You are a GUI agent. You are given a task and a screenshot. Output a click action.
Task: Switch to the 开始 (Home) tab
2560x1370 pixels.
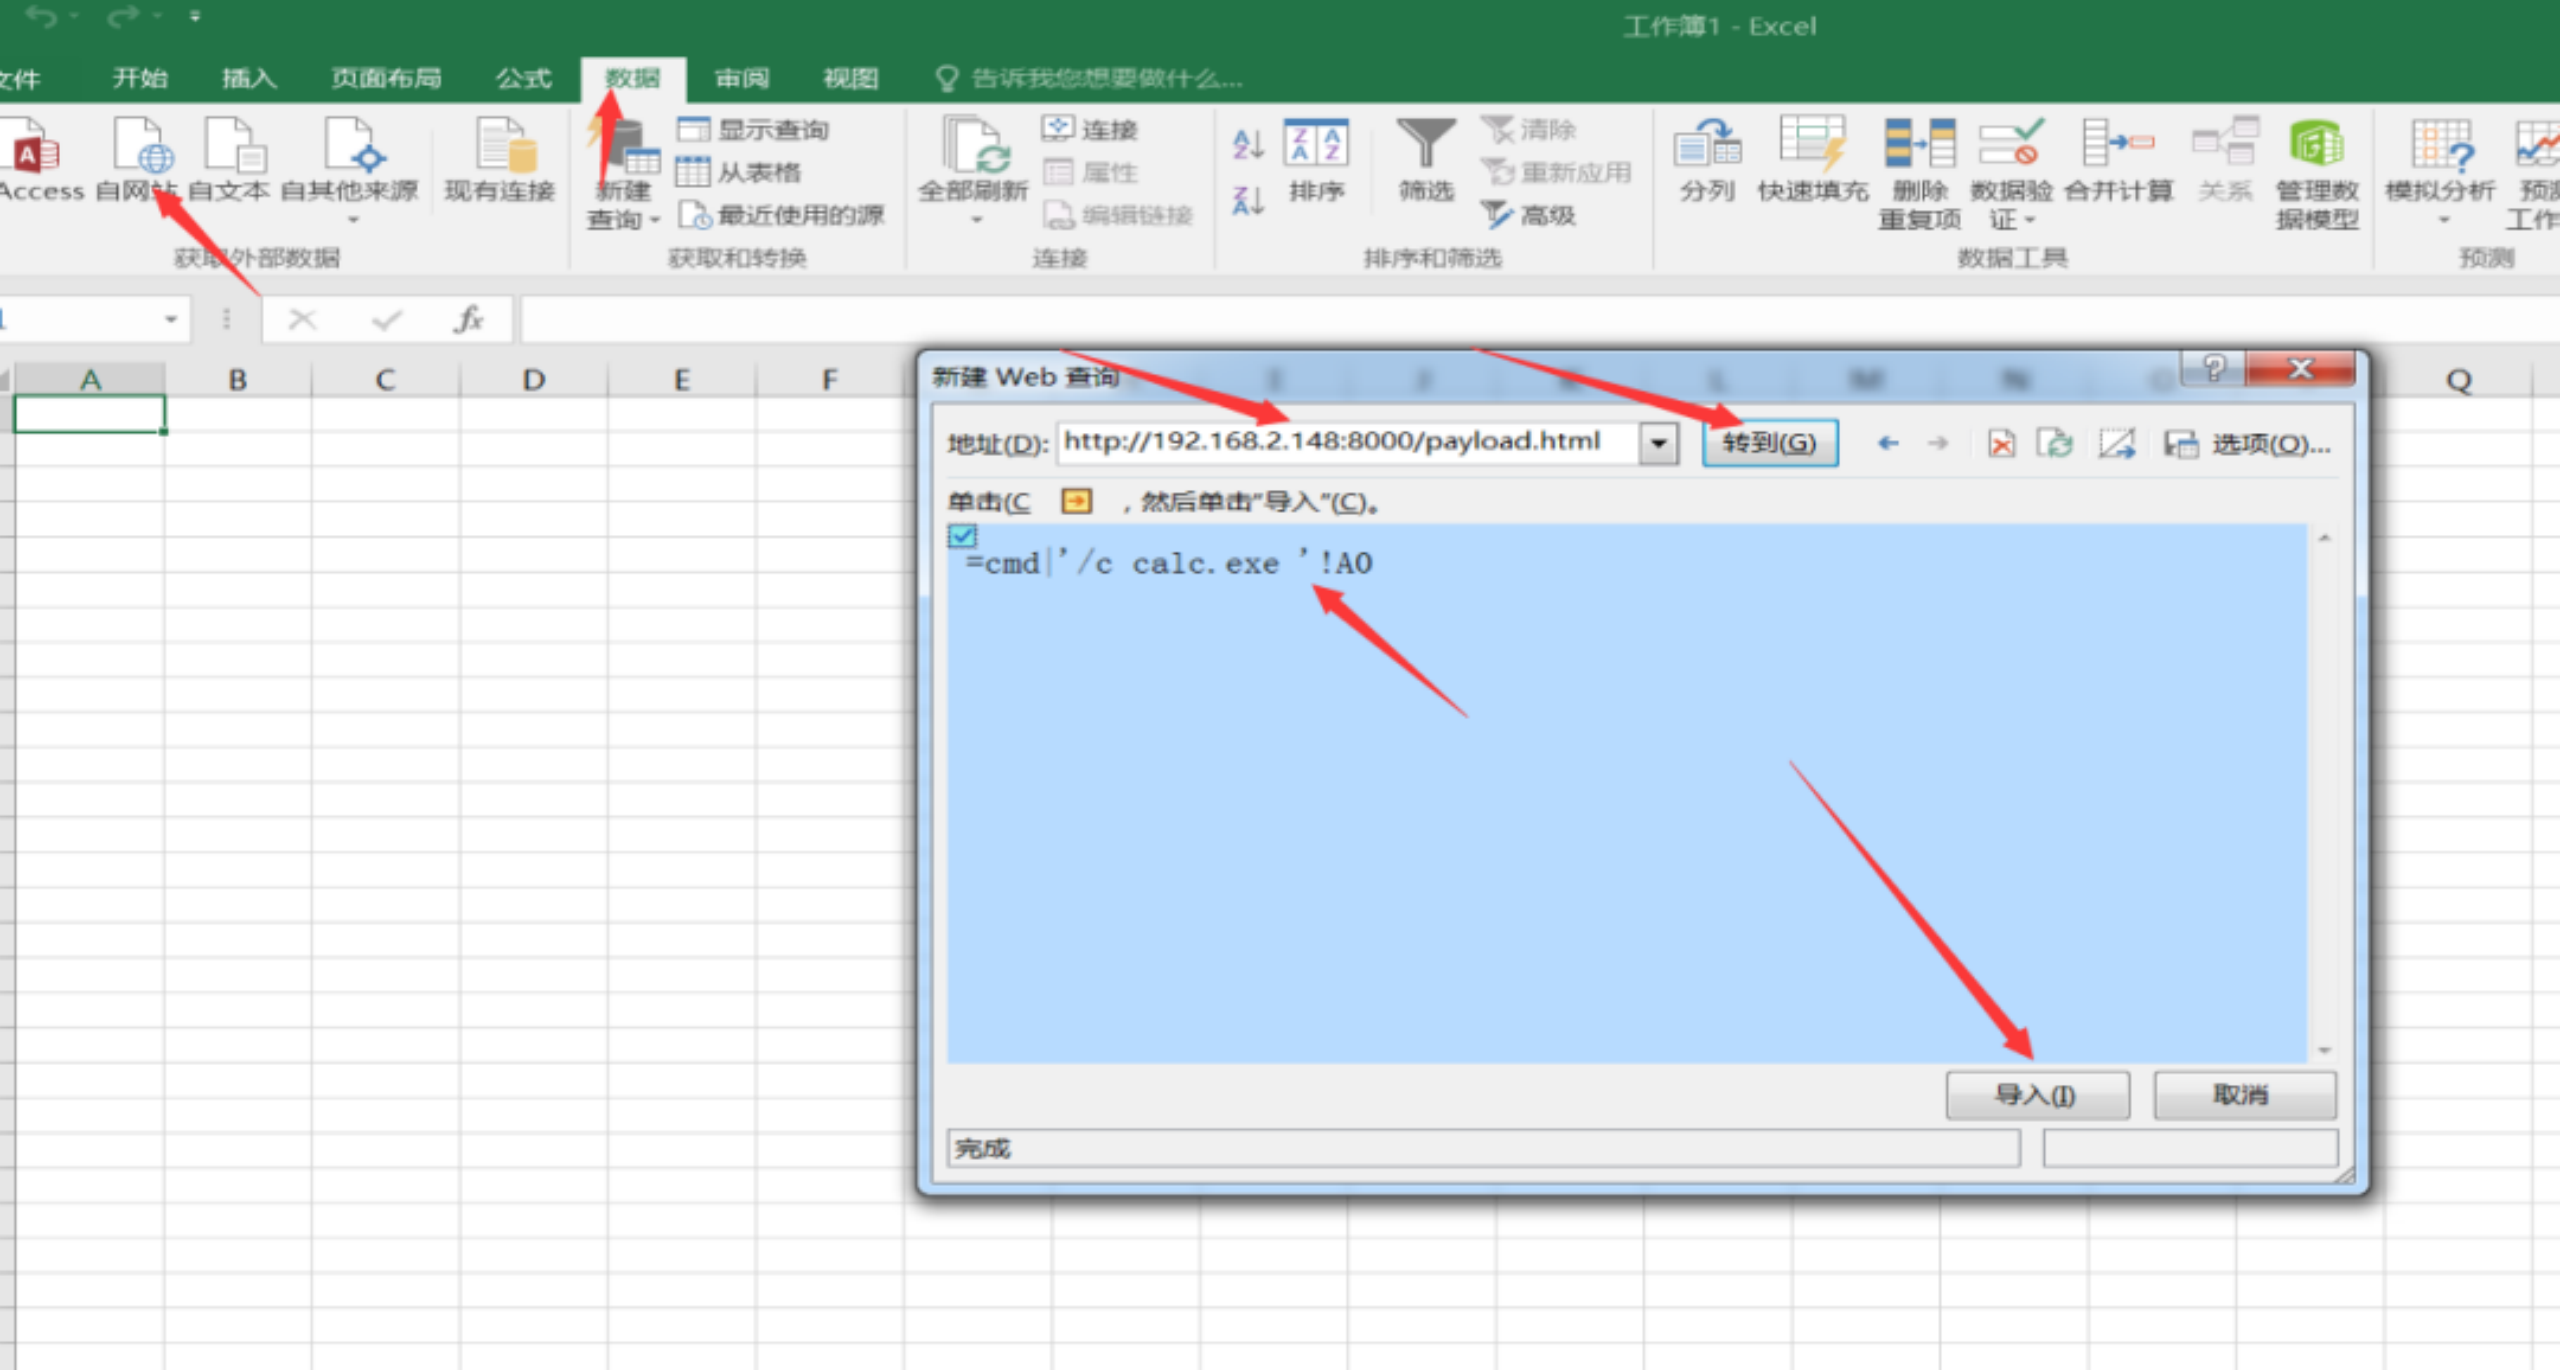140,78
